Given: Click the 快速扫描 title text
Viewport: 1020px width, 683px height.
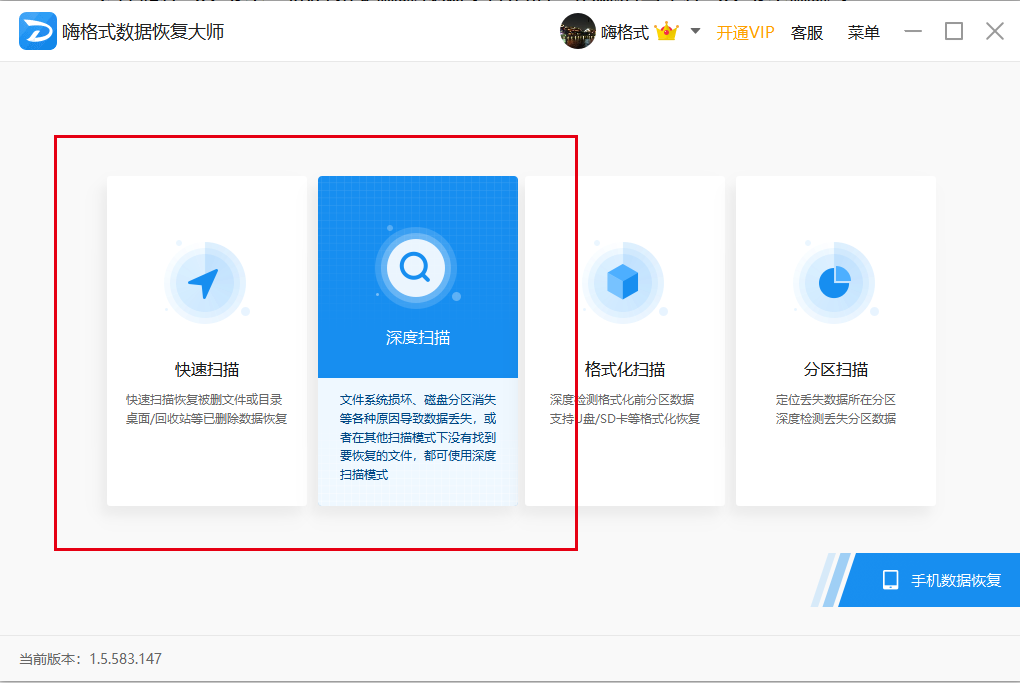Looking at the screenshot, I should [x=207, y=369].
